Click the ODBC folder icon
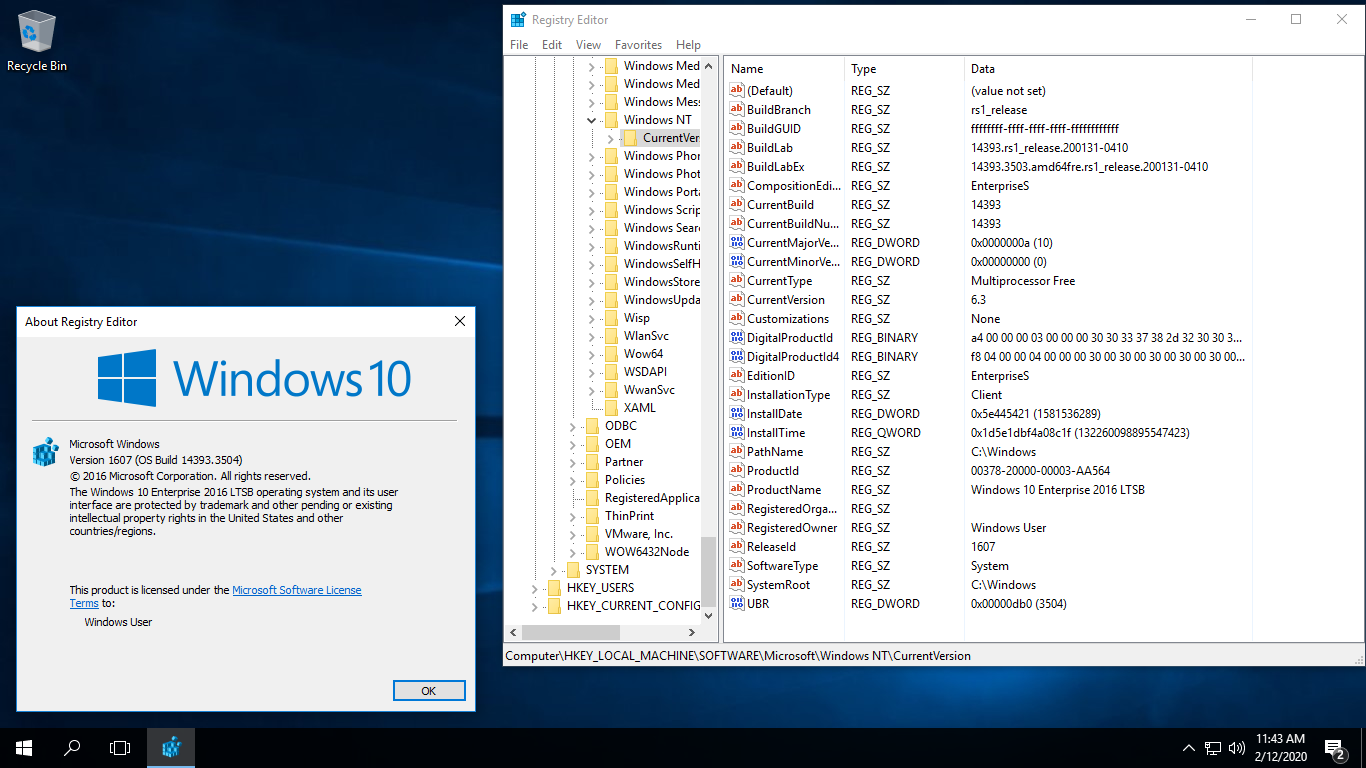The image size is (1366, 768). (x=592, y=426)
